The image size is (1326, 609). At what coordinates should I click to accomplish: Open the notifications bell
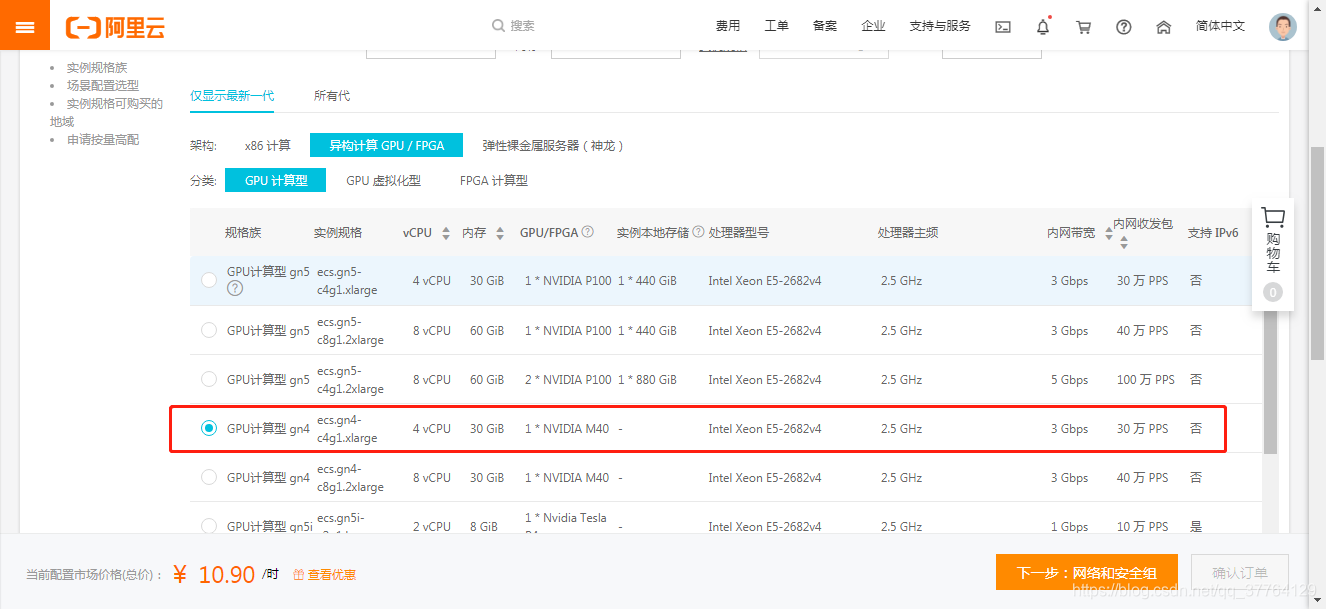click(1043, 27)
